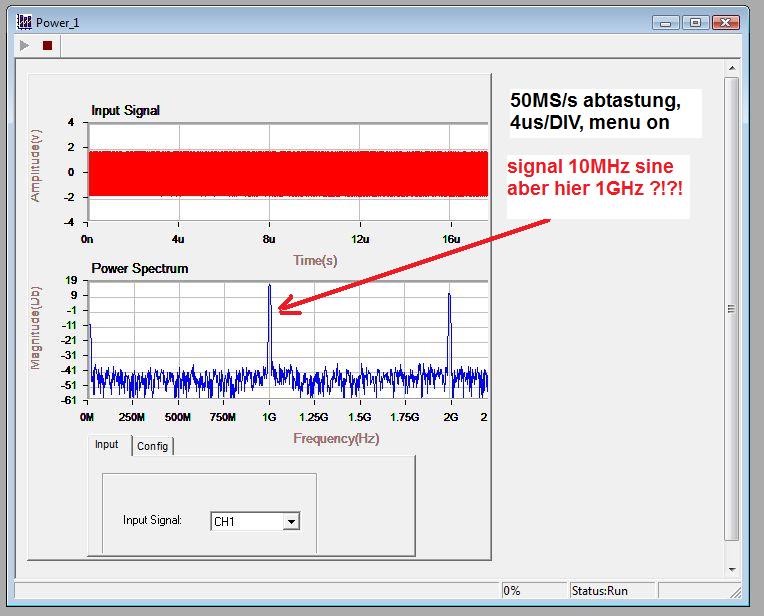Click the Amplitude(v) axis label
Image resolution: width=764 pixels, height=616 pixels.
tap(36, 166)
